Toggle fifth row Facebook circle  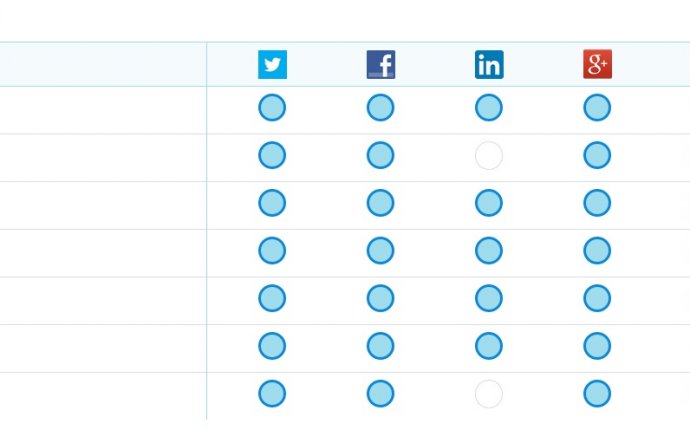coord(380,298)
